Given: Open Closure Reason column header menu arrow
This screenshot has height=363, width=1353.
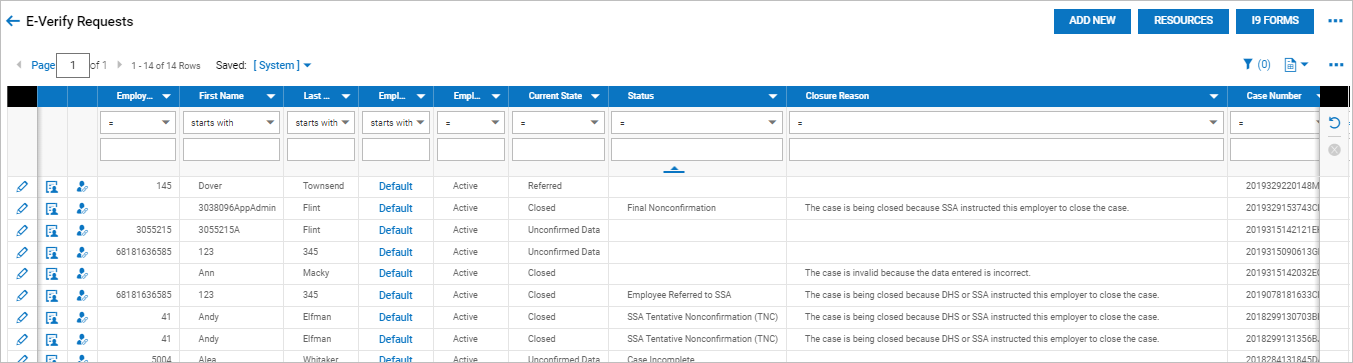Looking at the screenshot, I should pyautogui.click(x=1213, y=97).
